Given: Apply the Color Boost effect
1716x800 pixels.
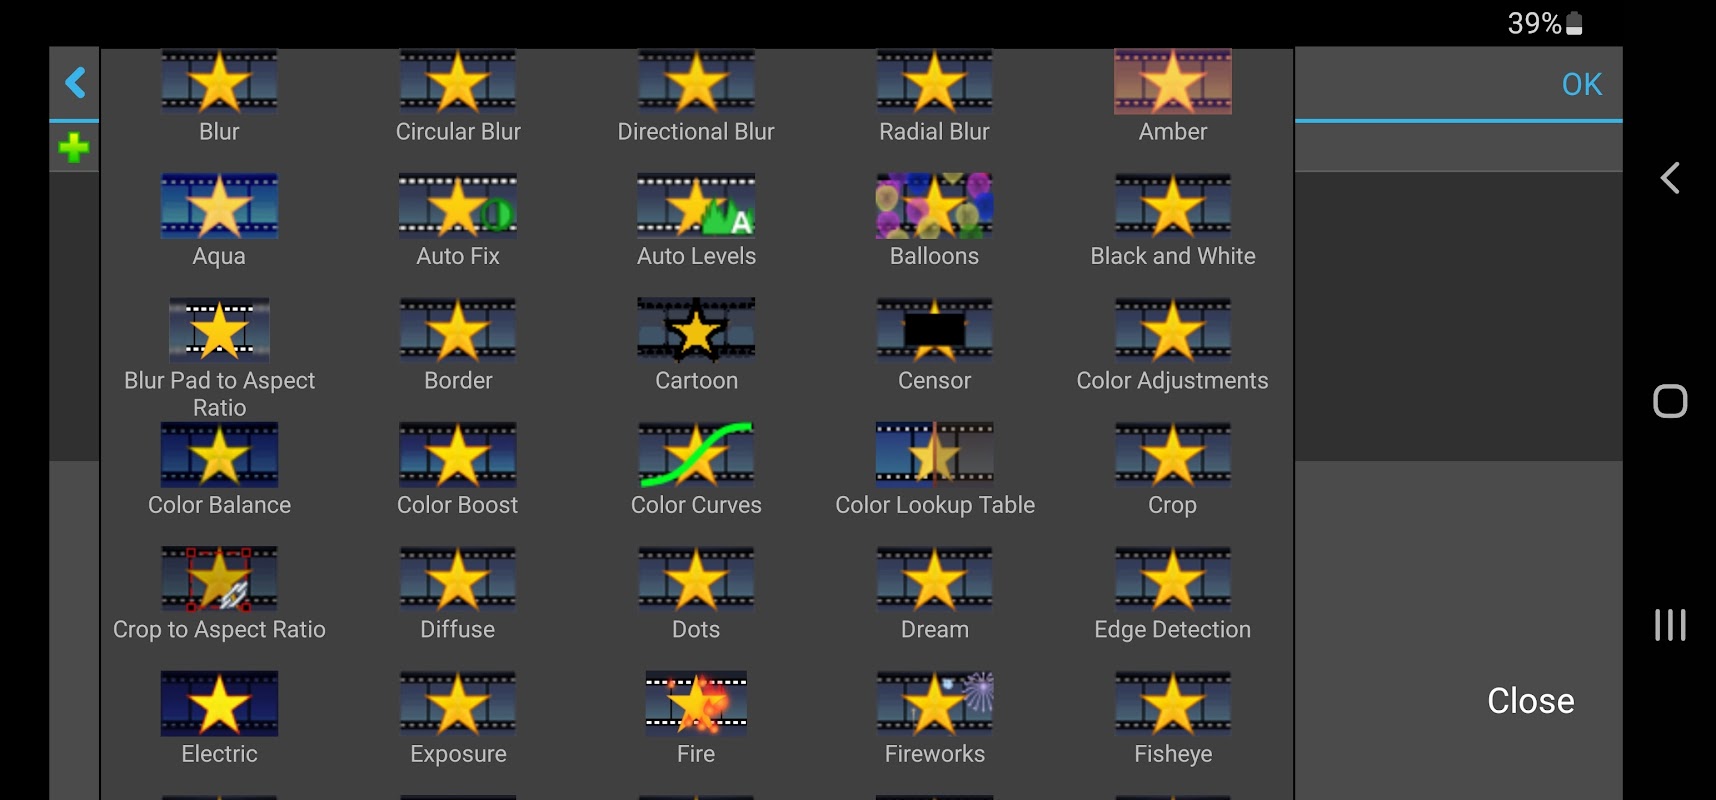Looking at the screenshot, I should click(x=458, y=455).
